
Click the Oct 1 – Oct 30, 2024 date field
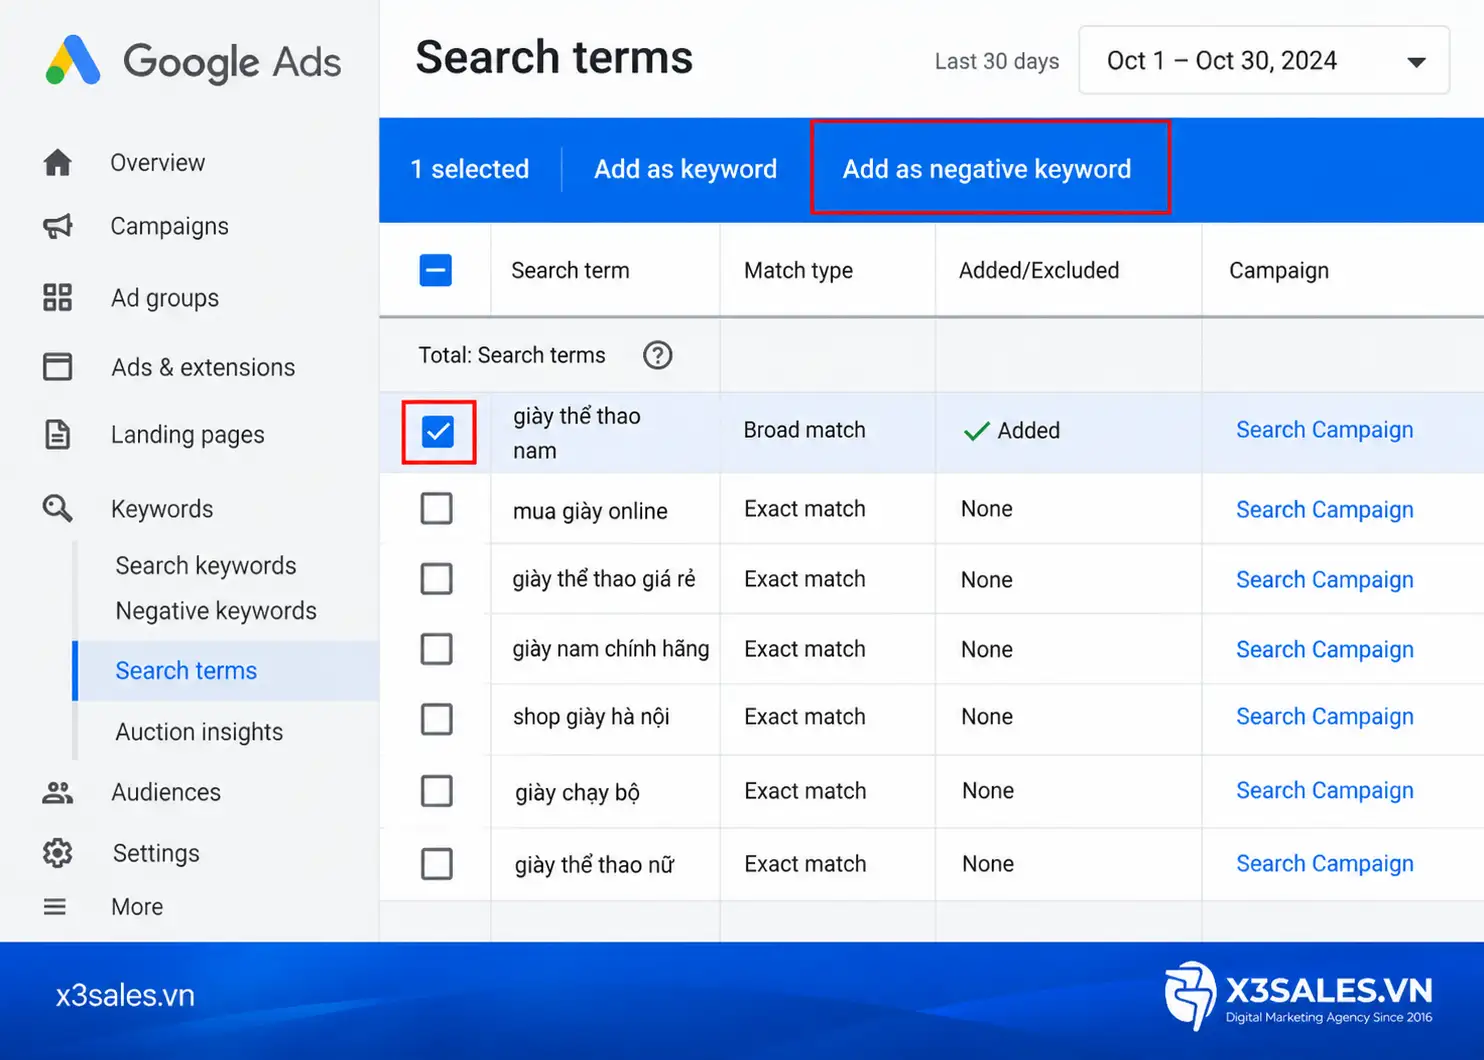click(1264, 61)
